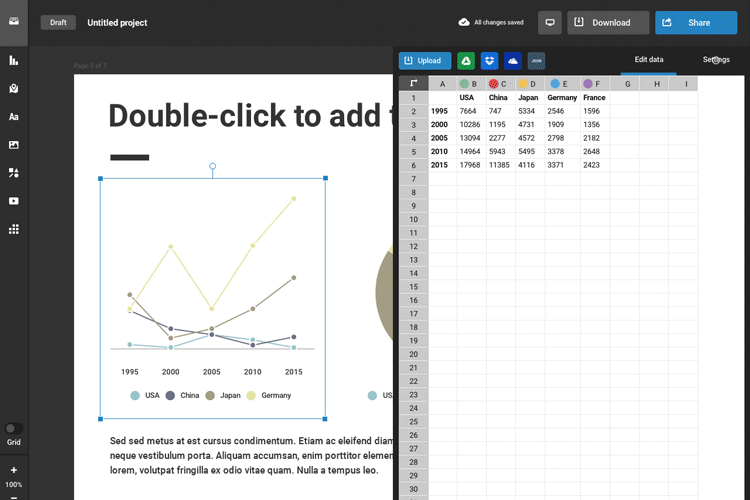Click China legend item under line chart
Viewport: 750px width, 500px height.
tap(182, 396)
